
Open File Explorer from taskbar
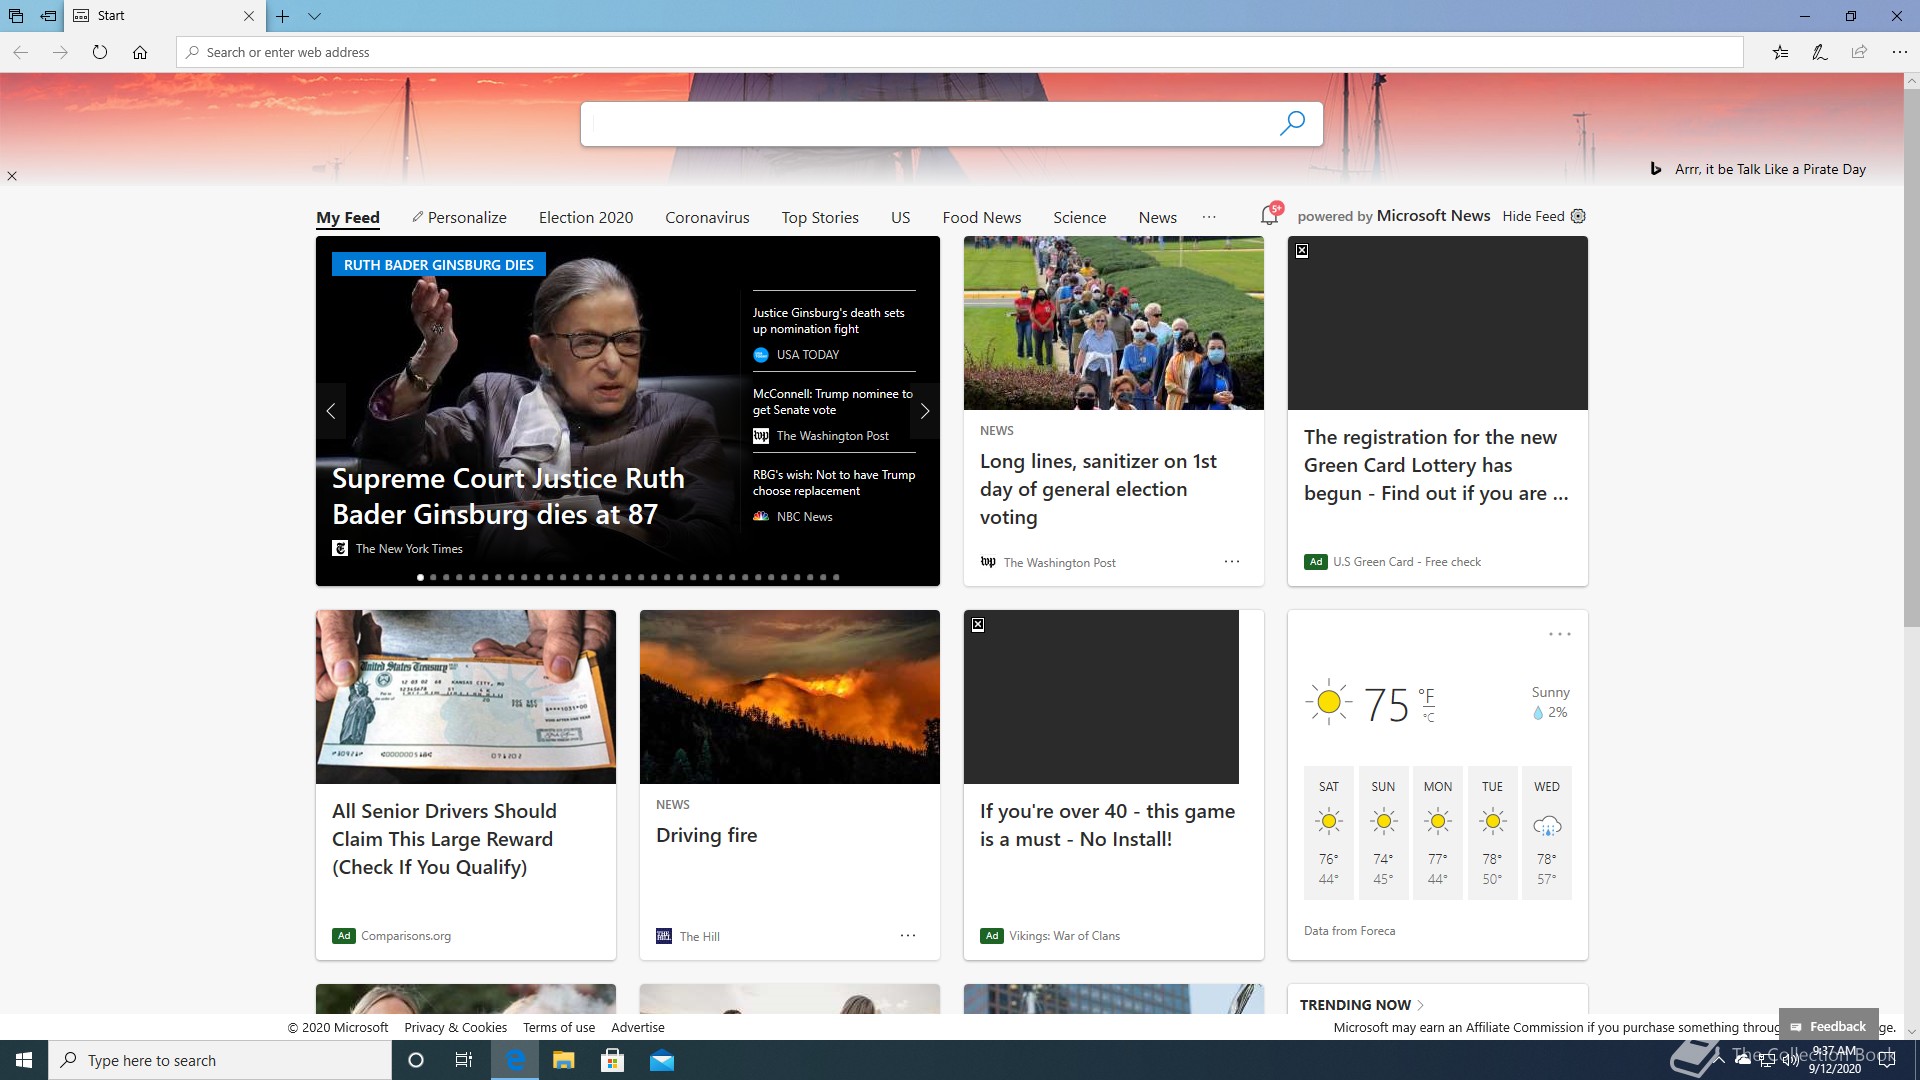point(564,1060)
